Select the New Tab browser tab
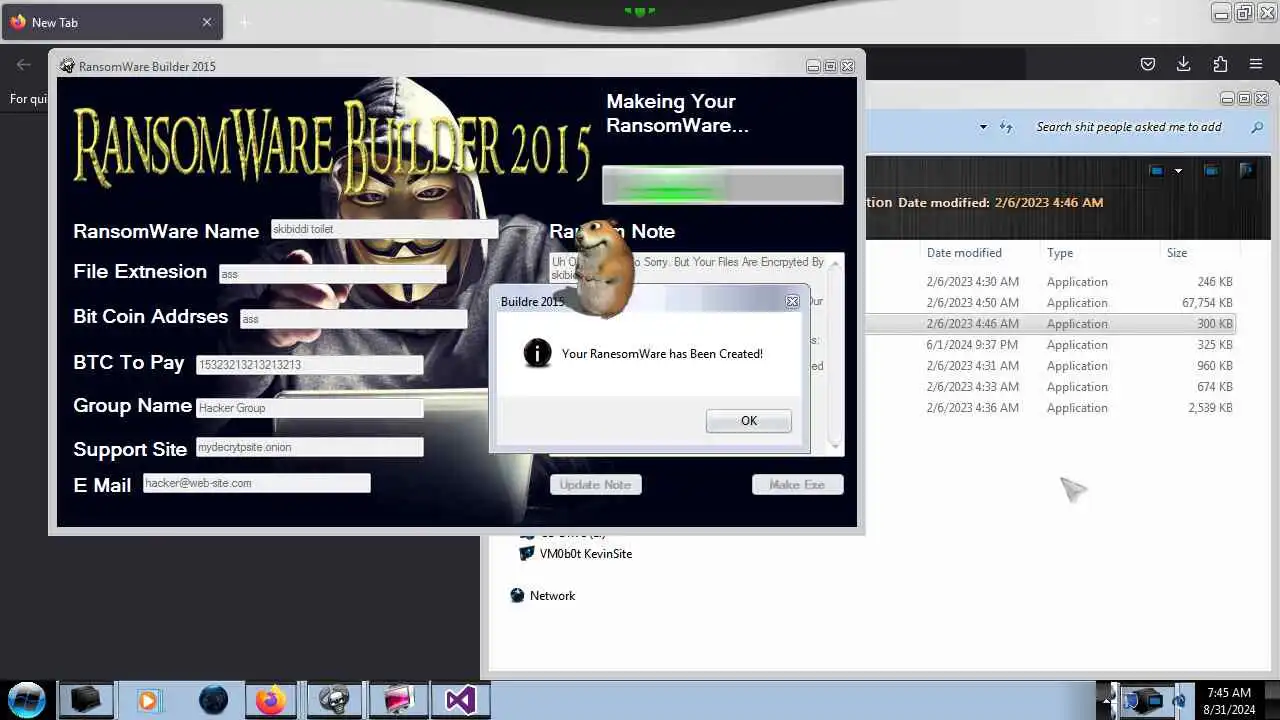The width and height of the screenshot is (1280, 720). tap(111, 22)
